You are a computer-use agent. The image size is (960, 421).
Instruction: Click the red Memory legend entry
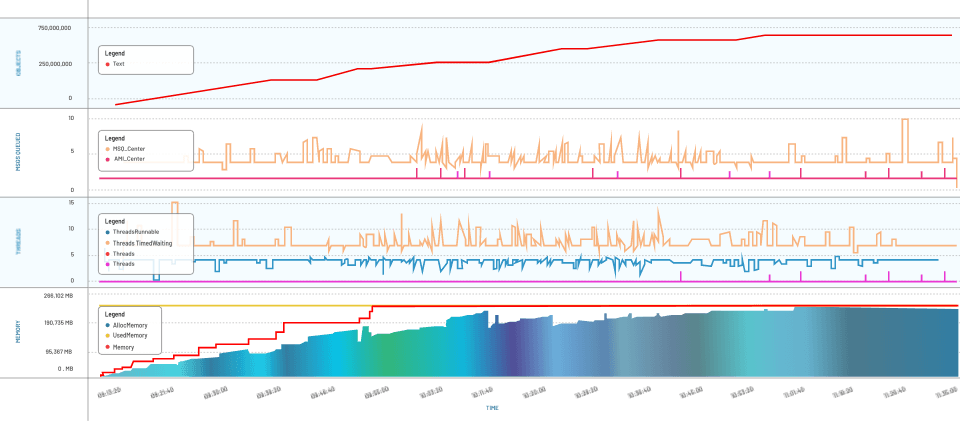click(x=119, y=347)
